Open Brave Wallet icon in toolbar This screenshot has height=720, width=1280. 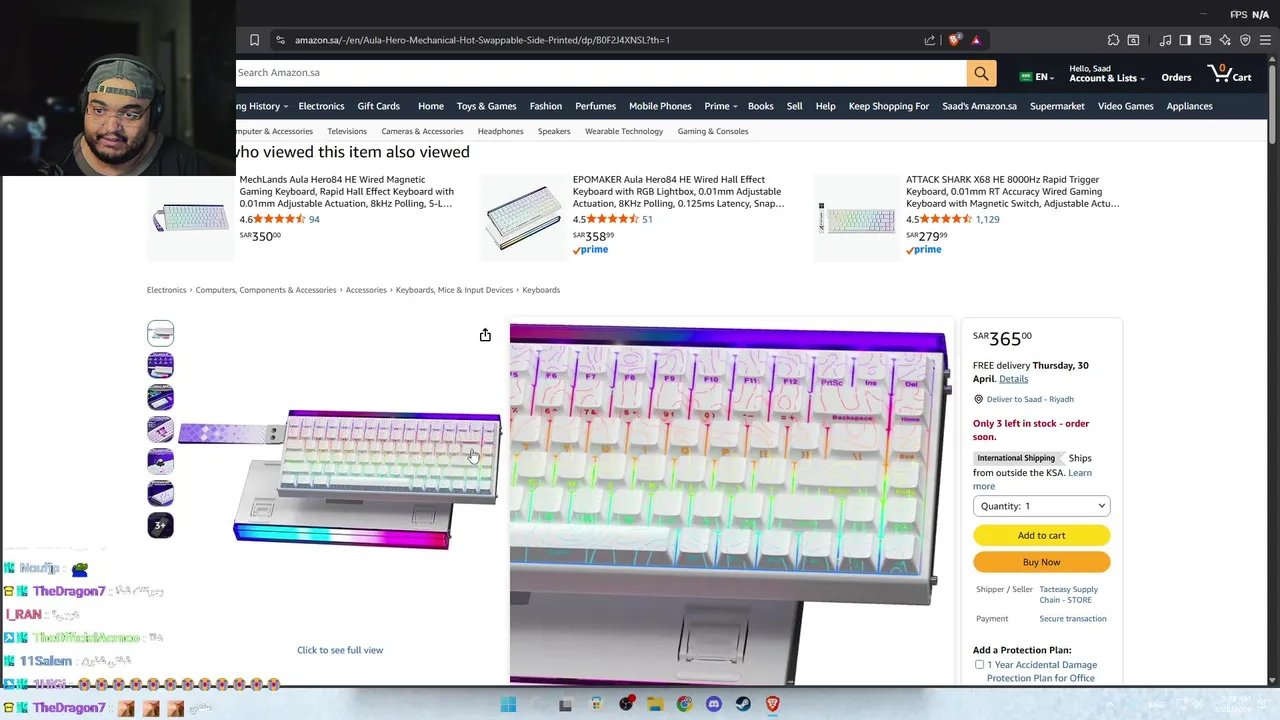pyautogui.click(x=1205, y=40)
